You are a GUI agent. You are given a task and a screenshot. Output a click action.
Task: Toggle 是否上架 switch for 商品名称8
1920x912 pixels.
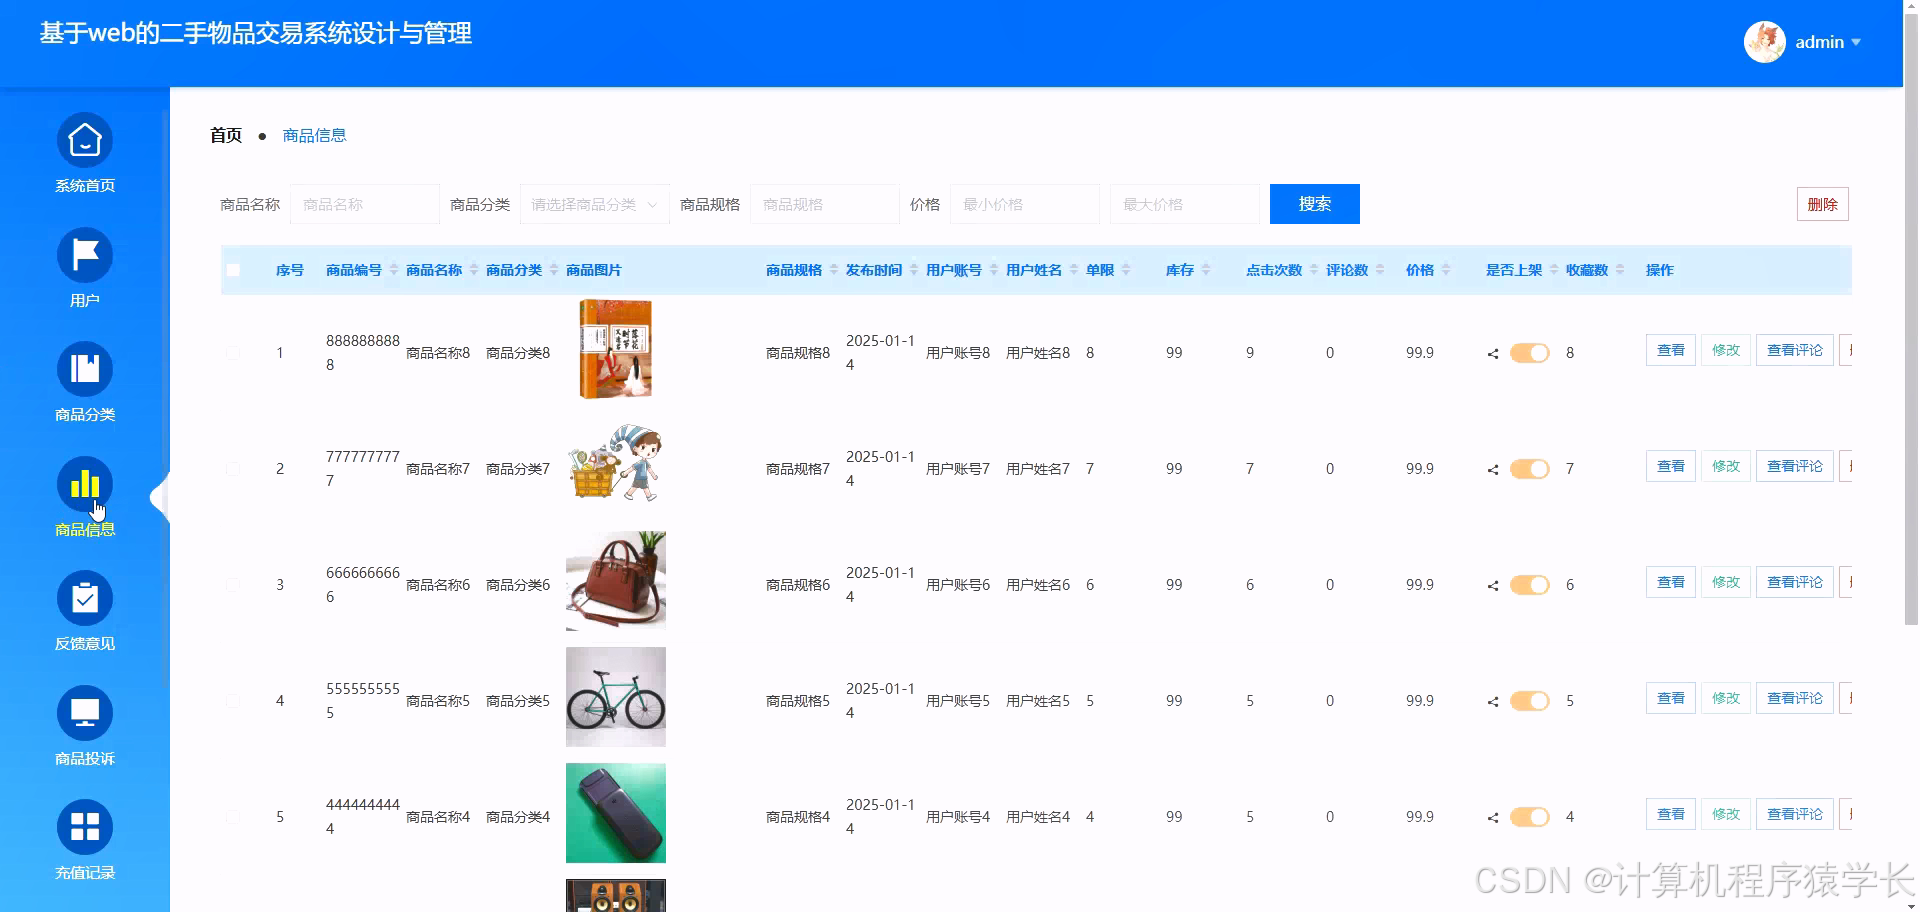1530,353
